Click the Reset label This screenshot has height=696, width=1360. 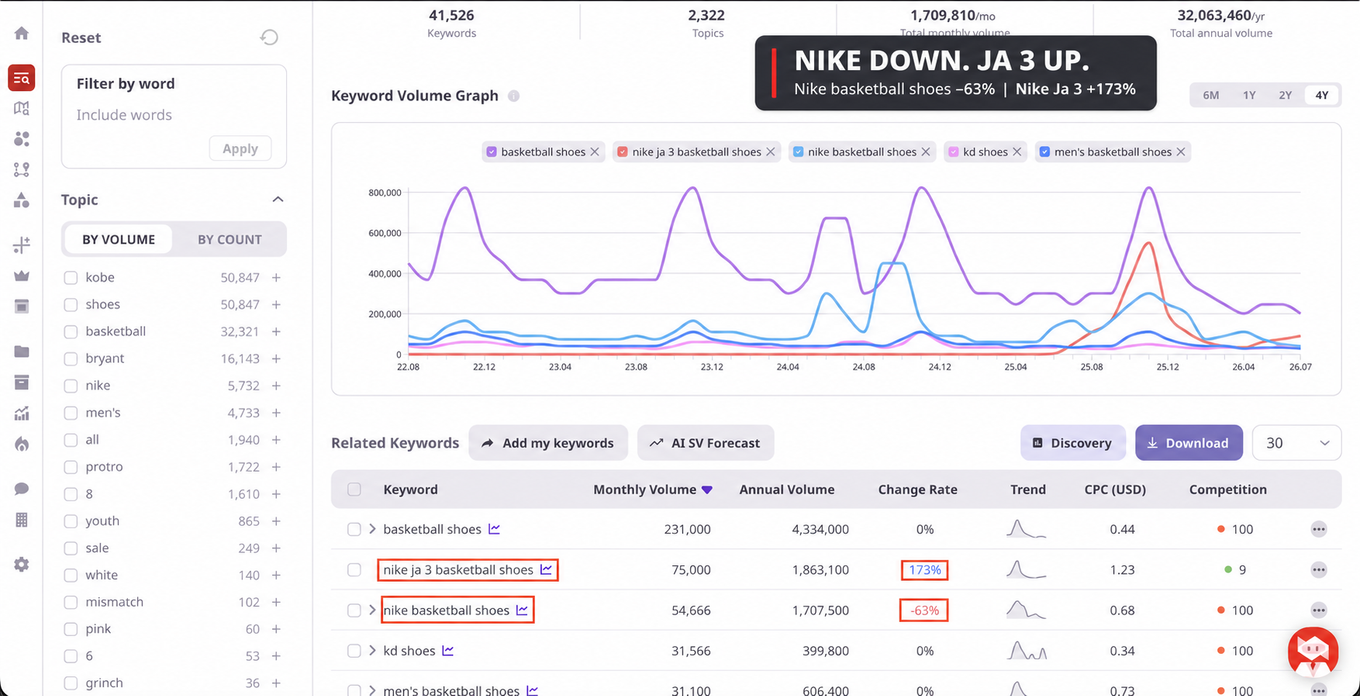(x=81, y=37)
